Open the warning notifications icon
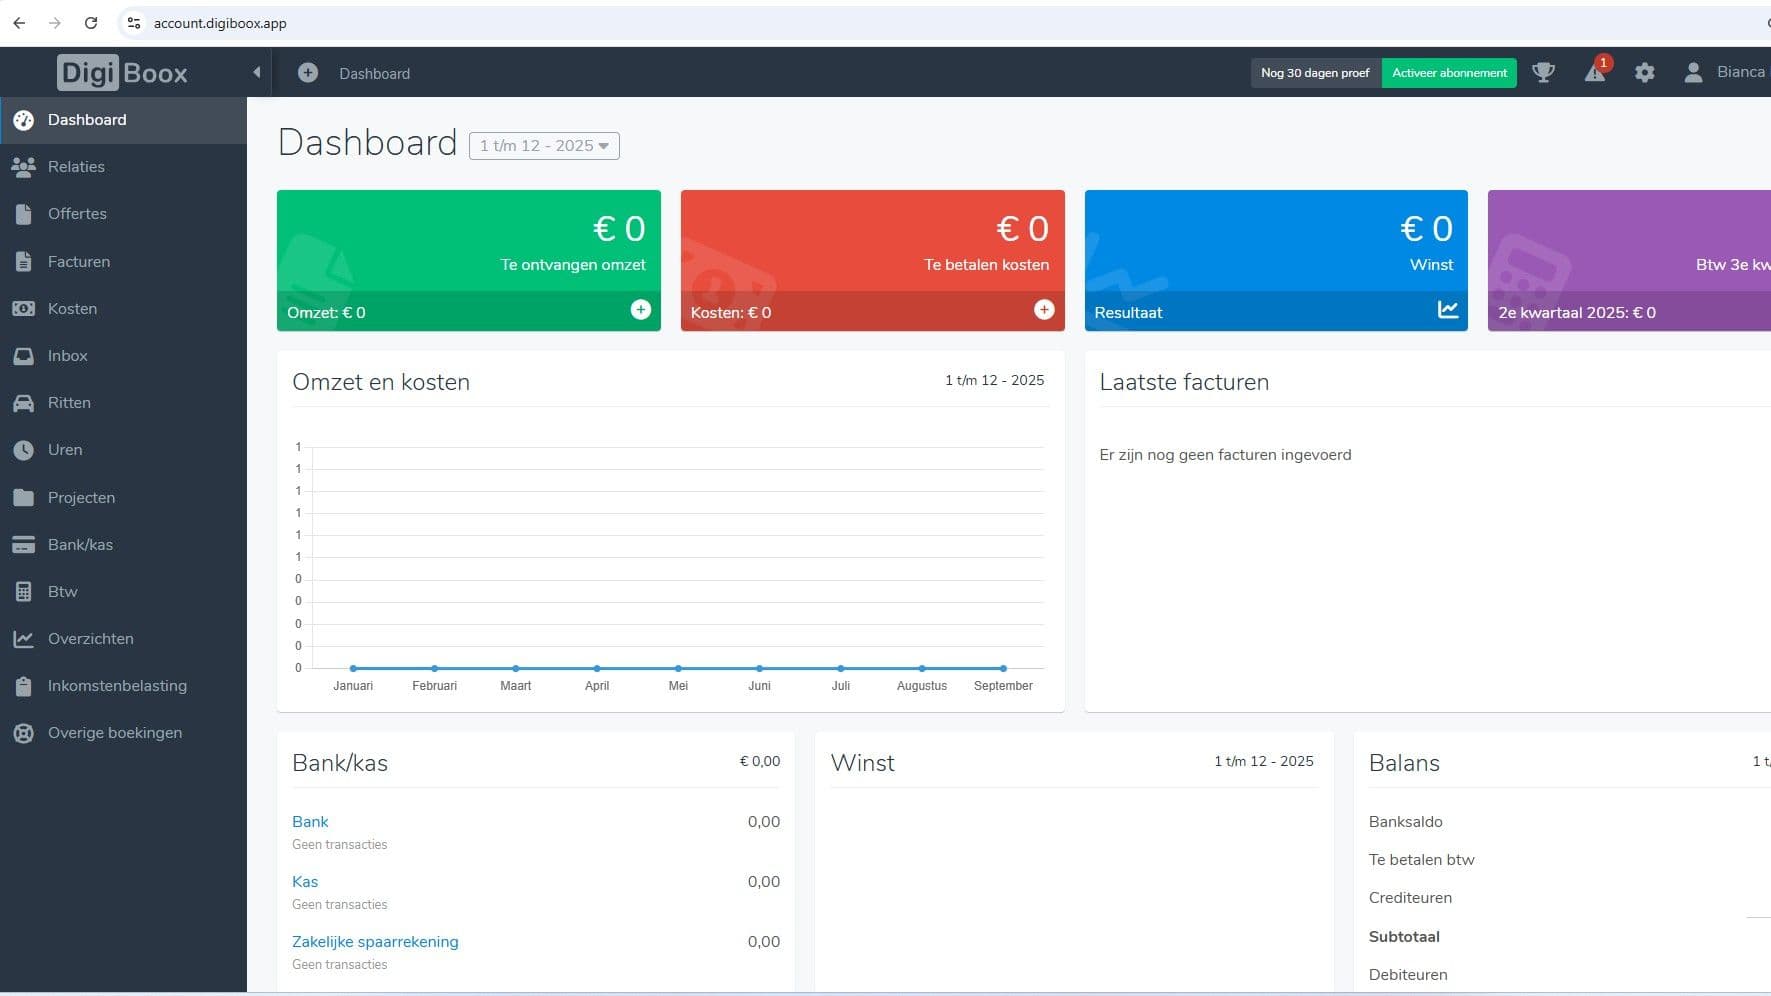 [x=1595, y=72]
